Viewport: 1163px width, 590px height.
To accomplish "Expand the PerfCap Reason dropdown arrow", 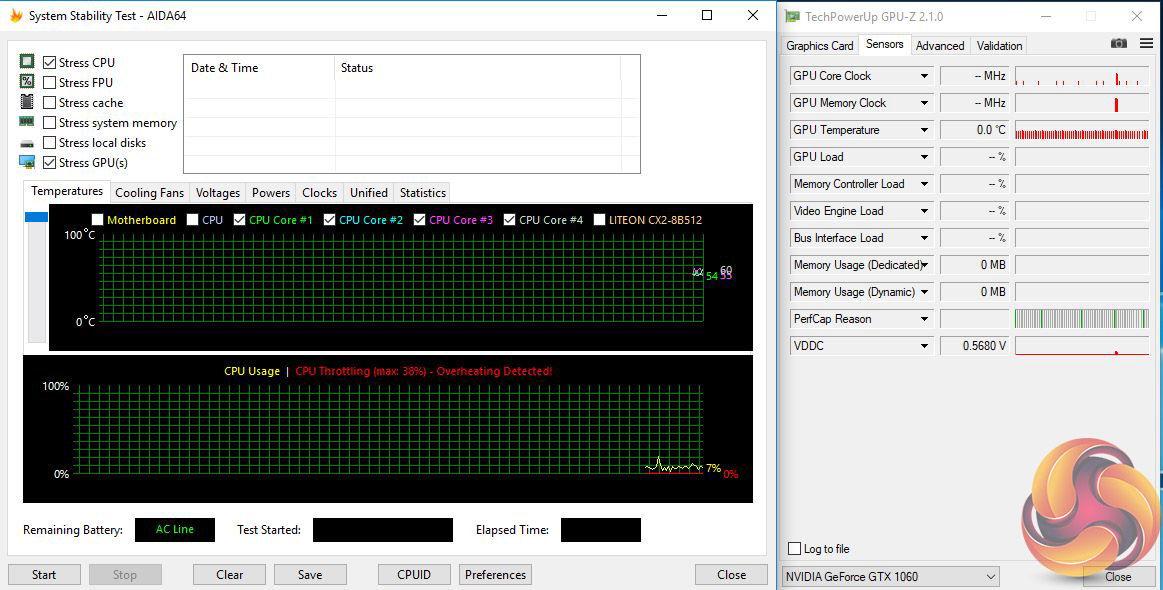I will [925, 319].
